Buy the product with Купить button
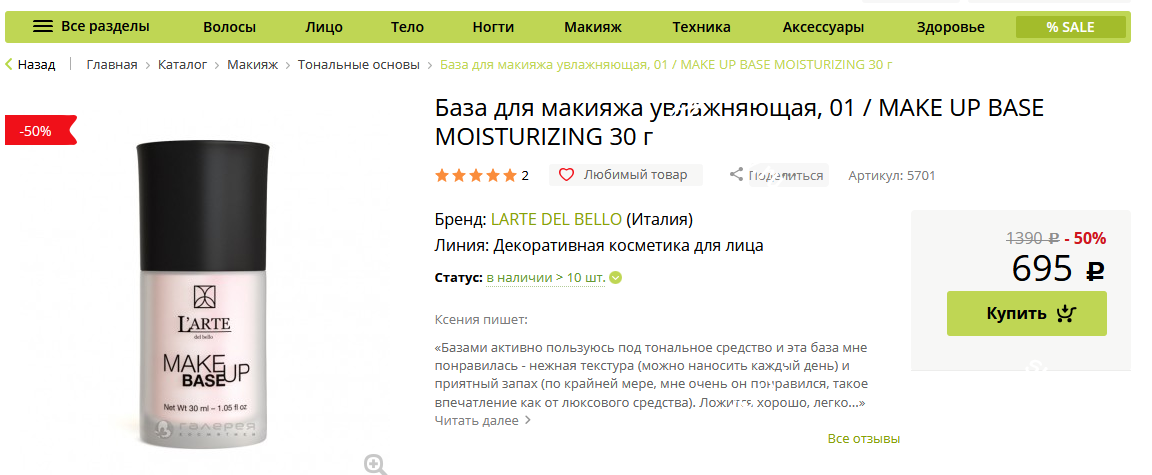Screen dimensions: 1152x475 (x=1026, y=313)
